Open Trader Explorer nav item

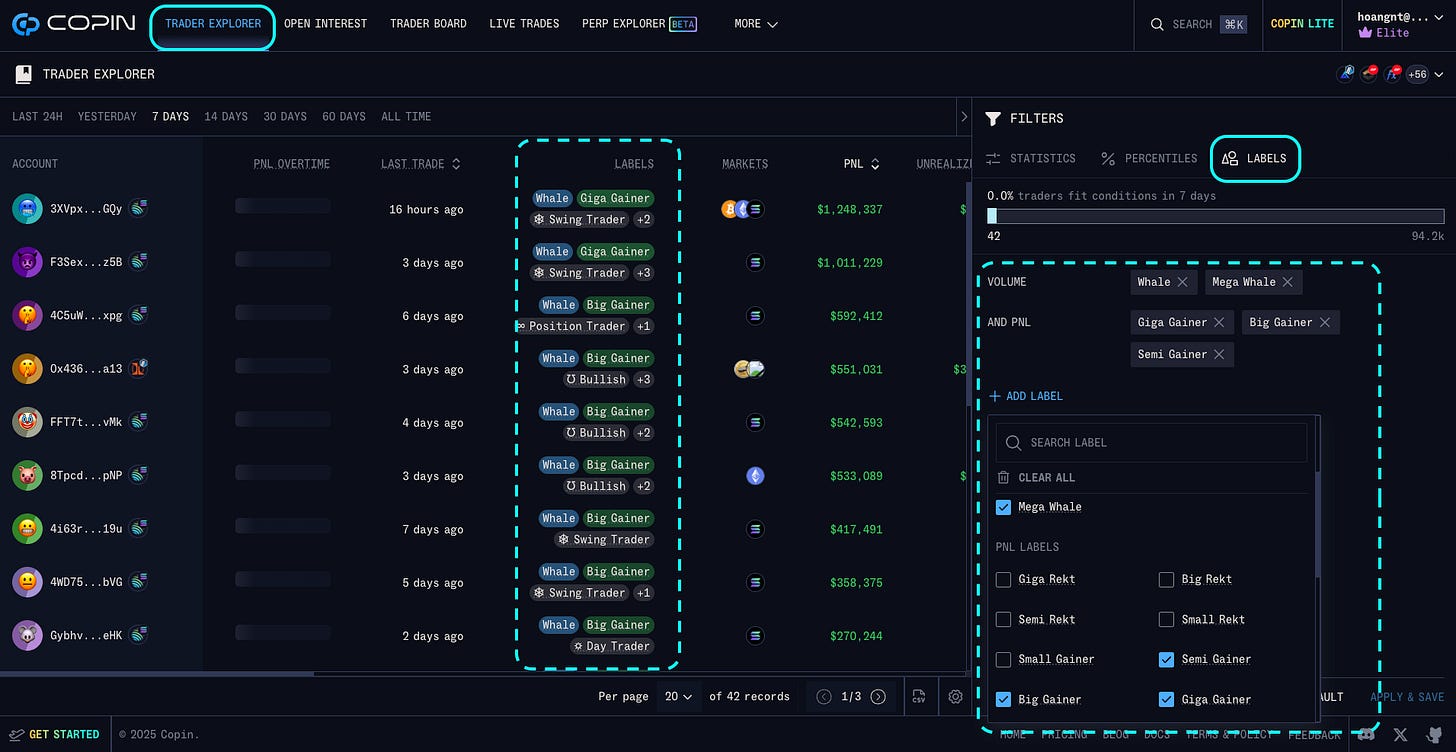click(213, 24)
